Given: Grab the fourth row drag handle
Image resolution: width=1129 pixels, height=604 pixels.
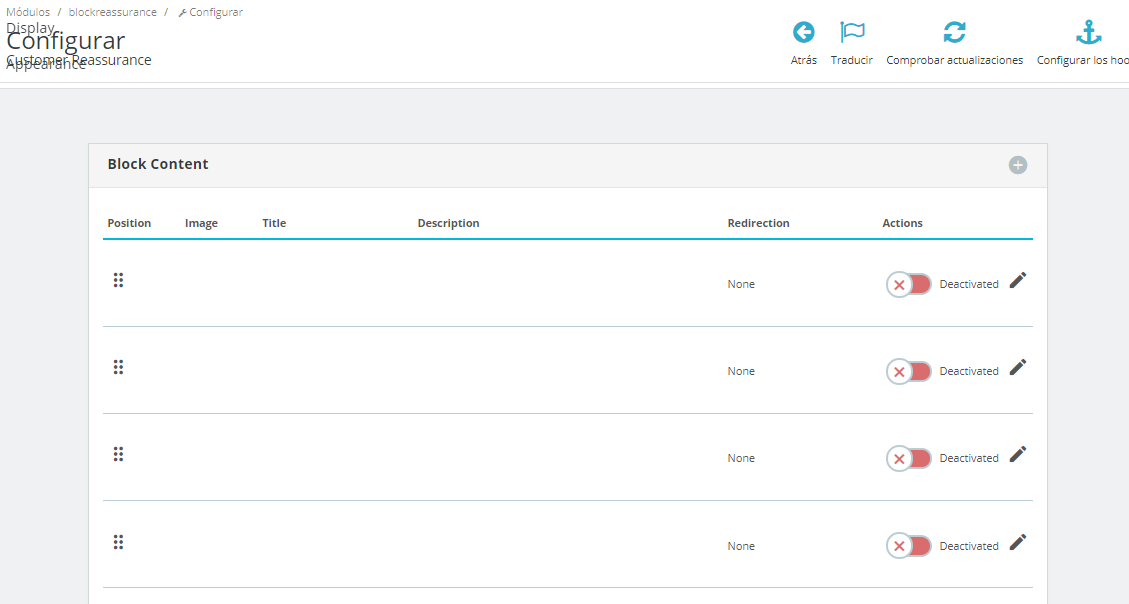Looking at the screenshot, I should pos(118,542).
